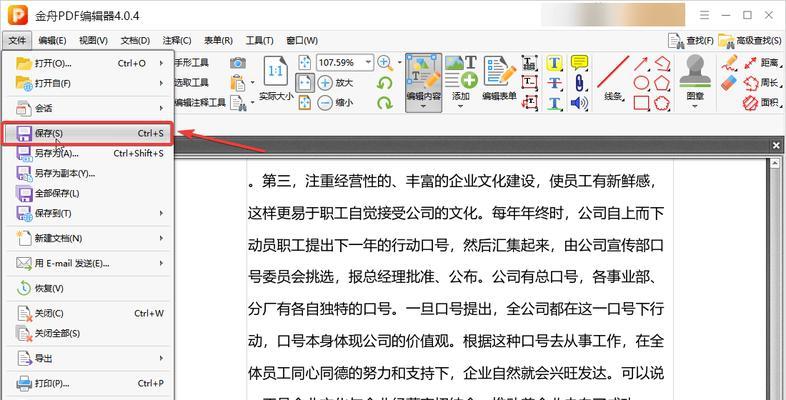Viewport: 786px width, 400px height.
Task: Select the 周长 perimeter measuring tool
Action: 761,83
